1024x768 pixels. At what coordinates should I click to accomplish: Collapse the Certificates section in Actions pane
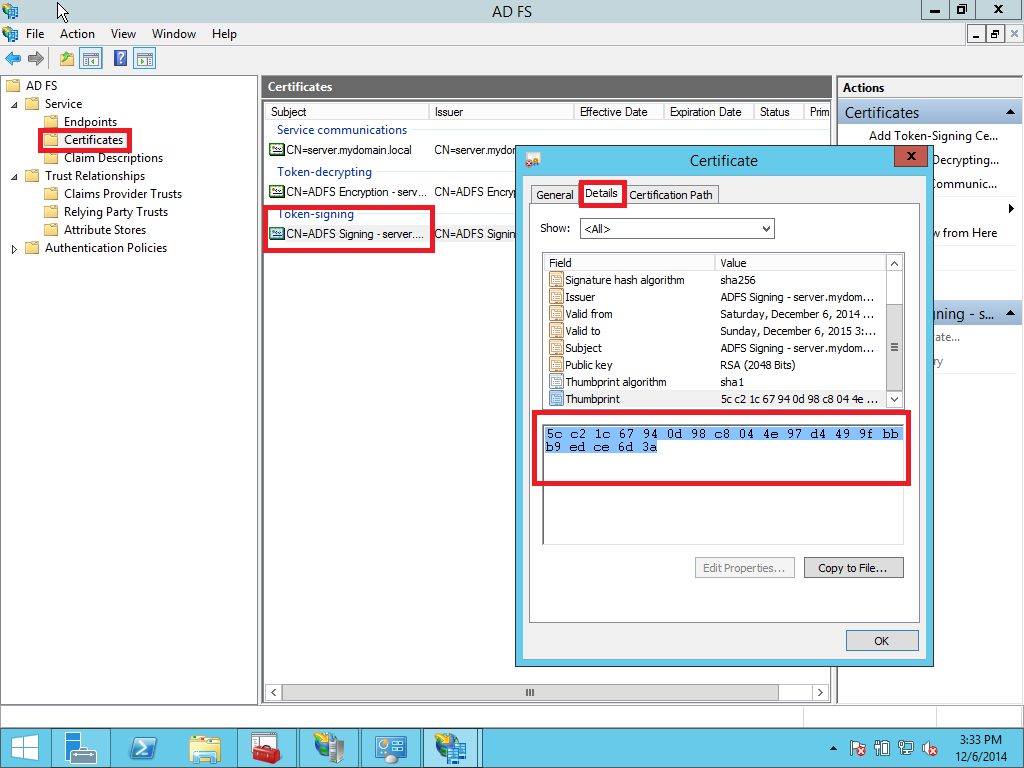(x=1010, y=112)
